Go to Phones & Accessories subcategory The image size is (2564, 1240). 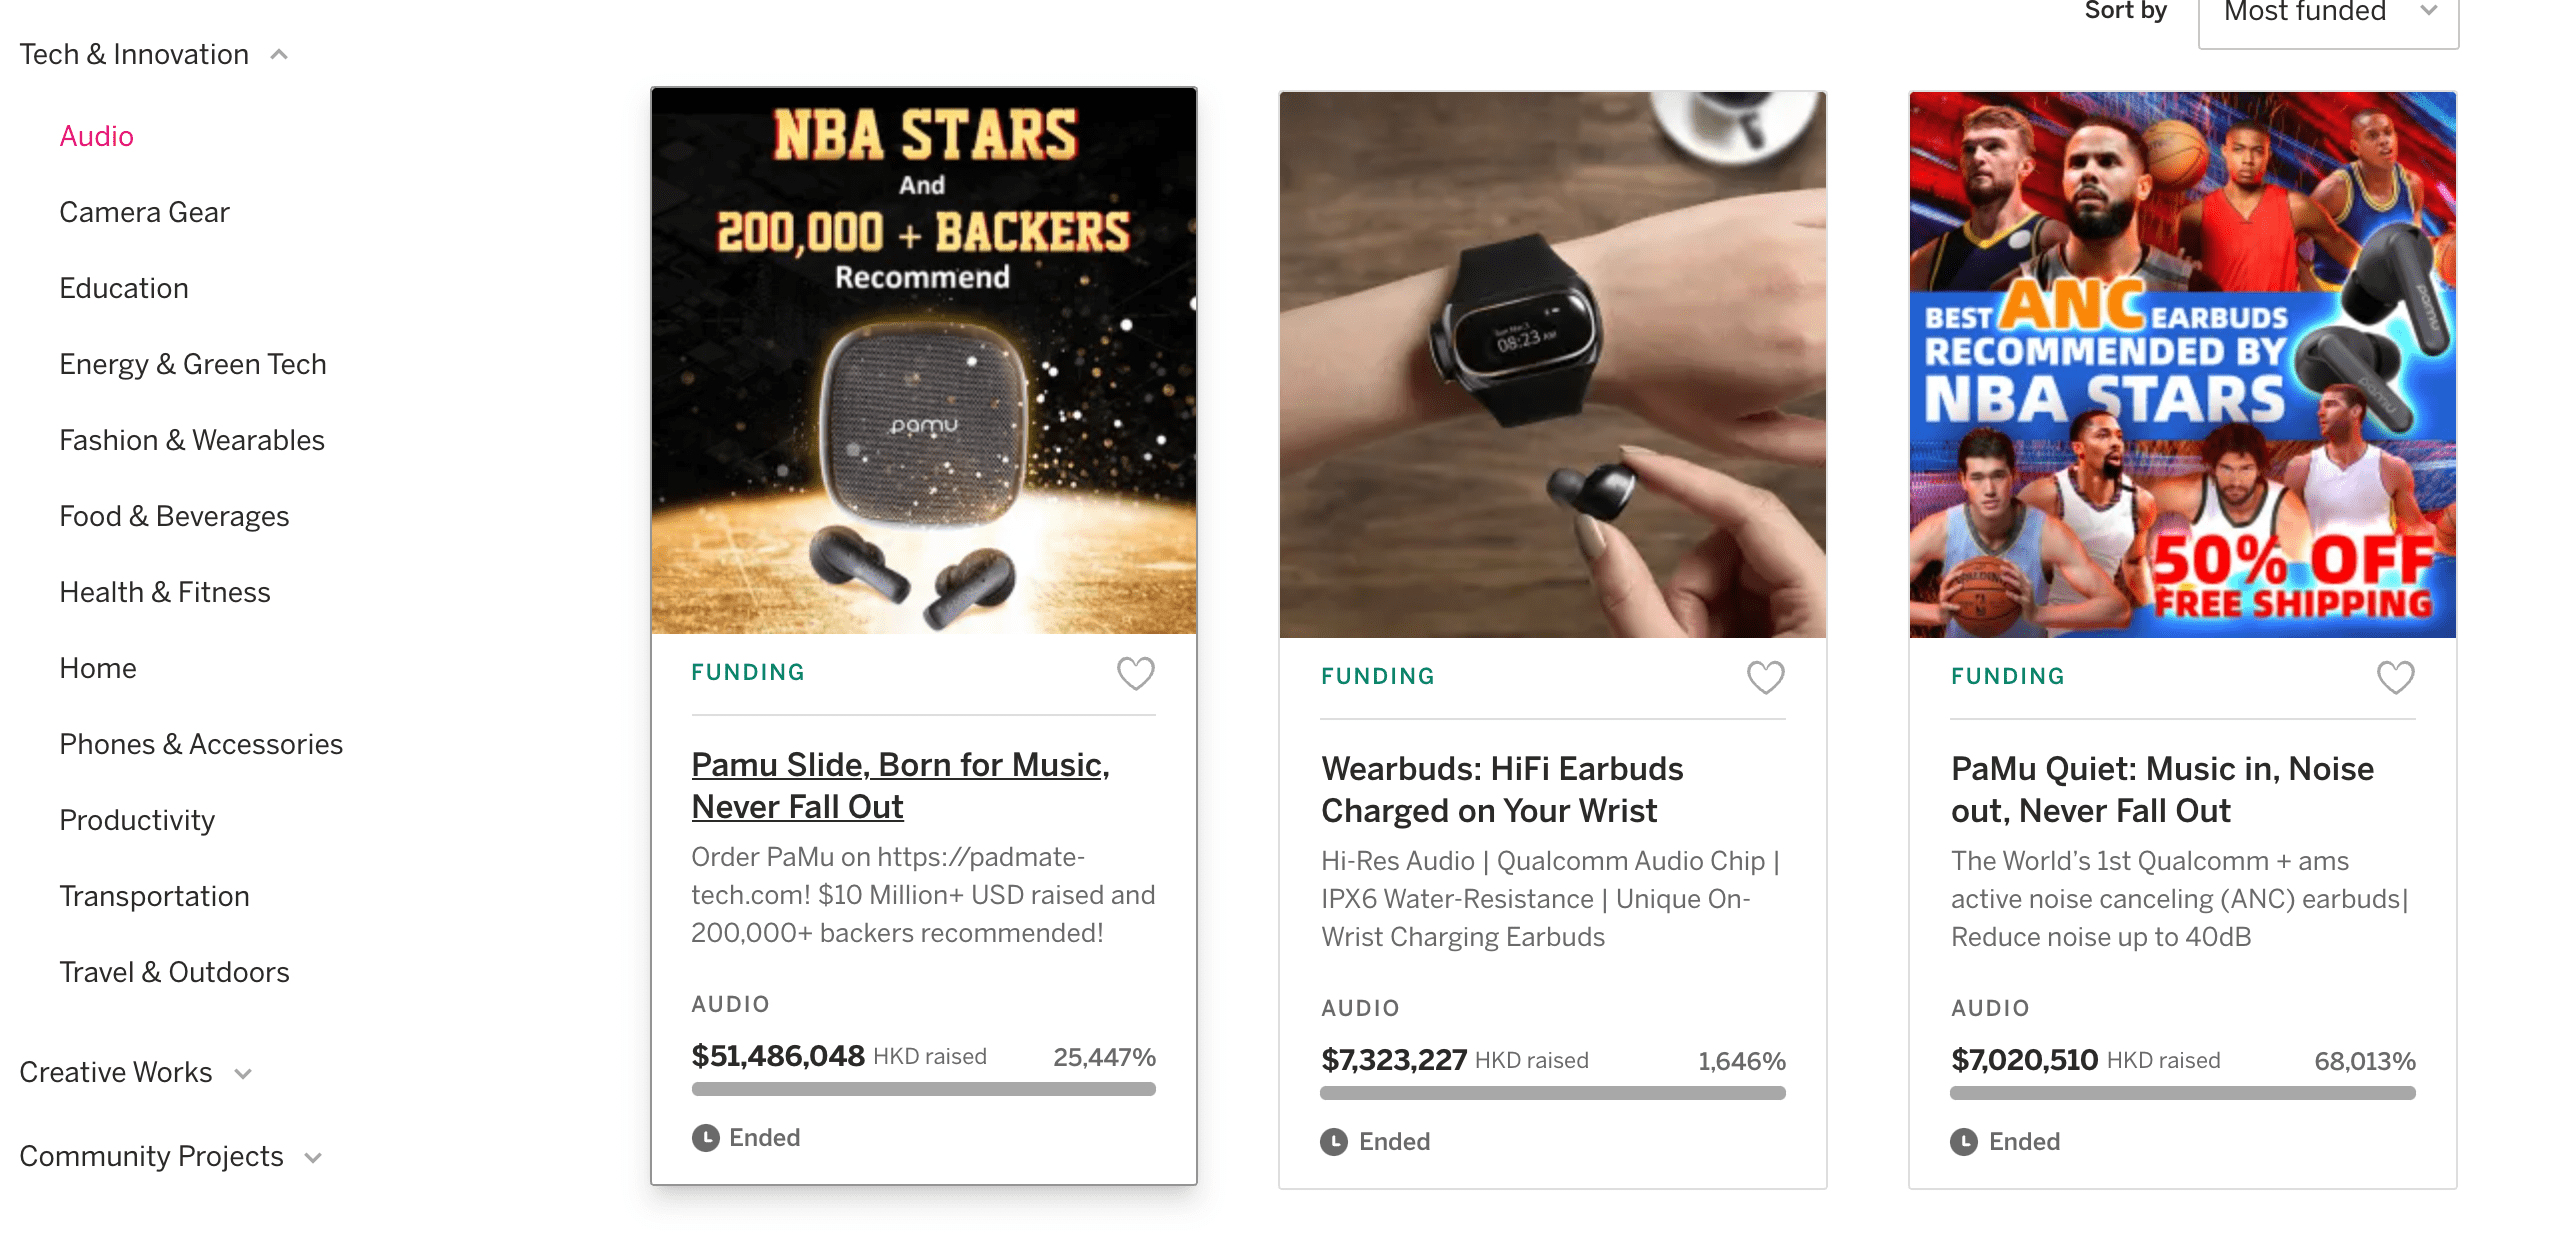click(x=201, y=744)
